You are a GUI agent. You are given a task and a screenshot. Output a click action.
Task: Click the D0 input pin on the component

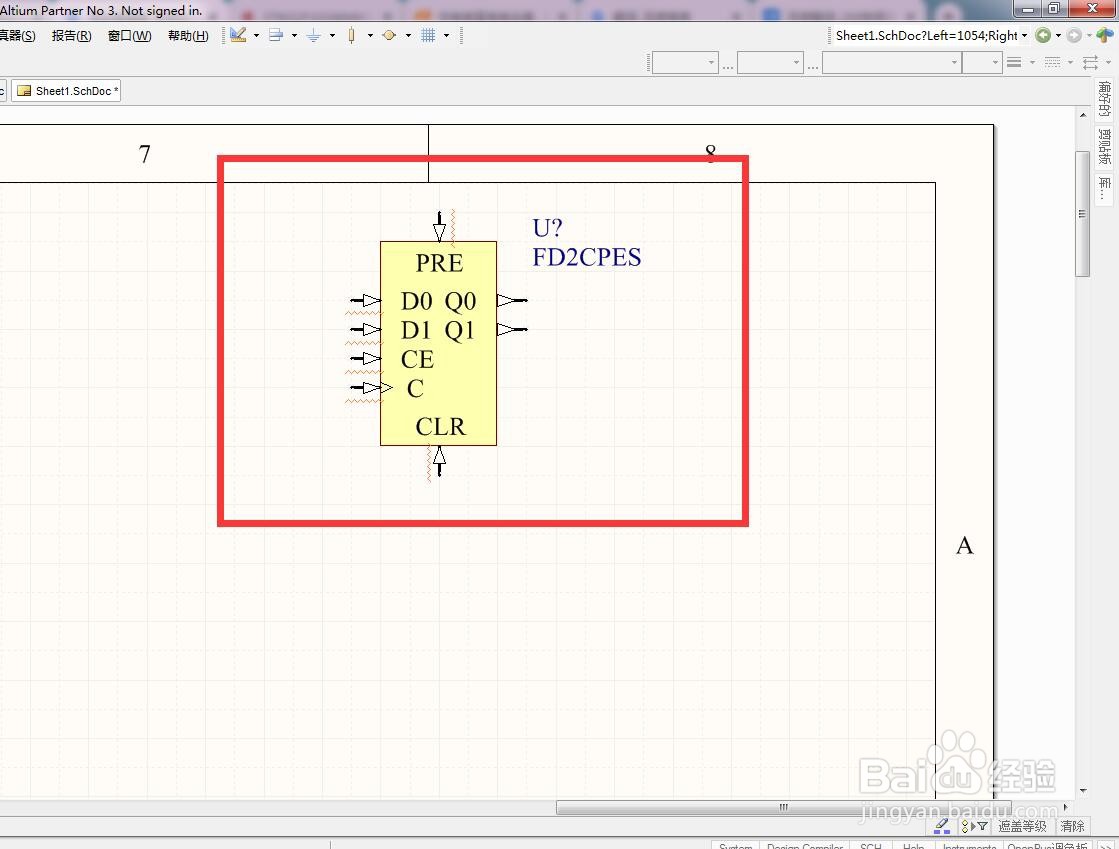366,300
